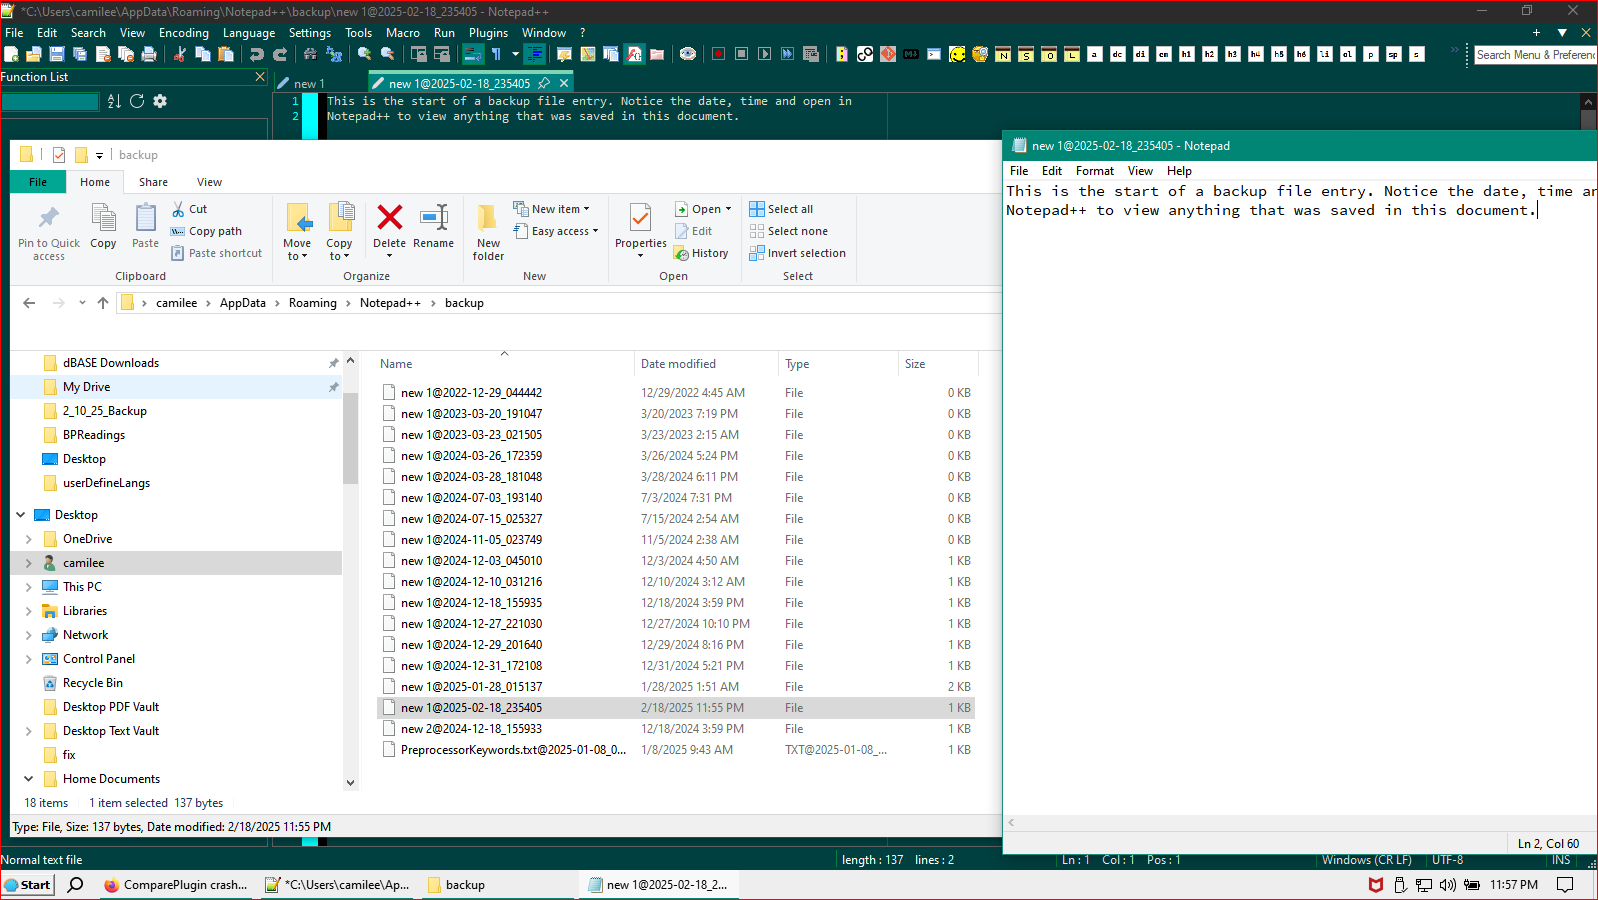Collapse the Home Documents tree node
This screenshot has height=900, width=1598.
[x=29, y=779]
